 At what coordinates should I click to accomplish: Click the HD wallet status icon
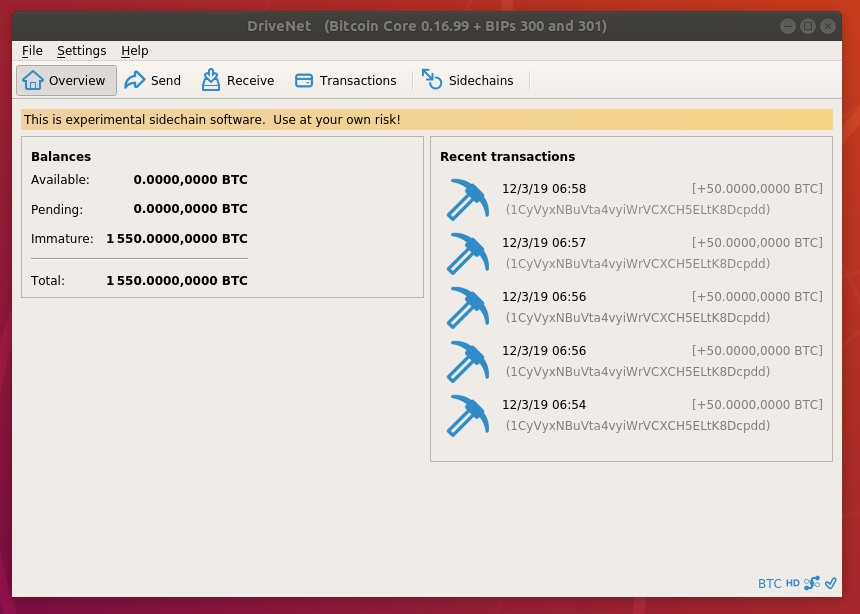click(x=793, y=583)
